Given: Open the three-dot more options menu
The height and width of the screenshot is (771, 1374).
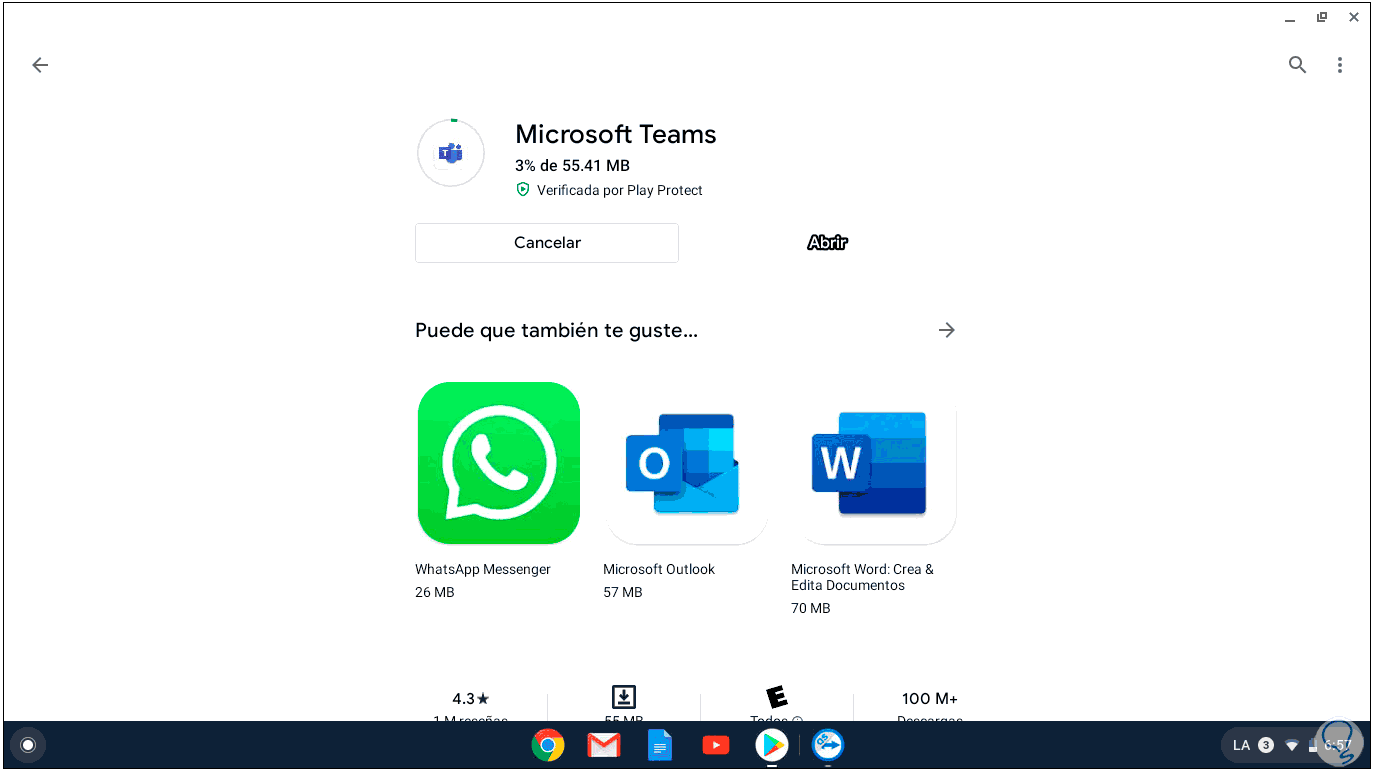Looking at the screenshot, I should [1340, 65].
